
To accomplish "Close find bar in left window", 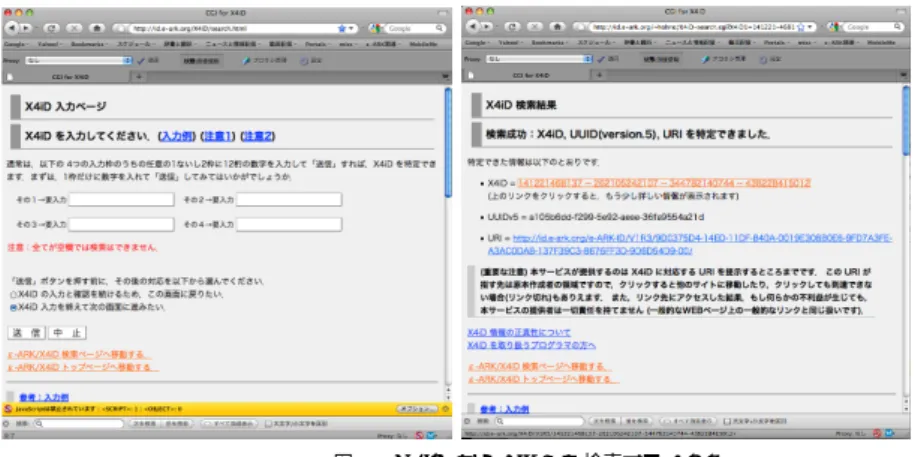I will point(6,423).
